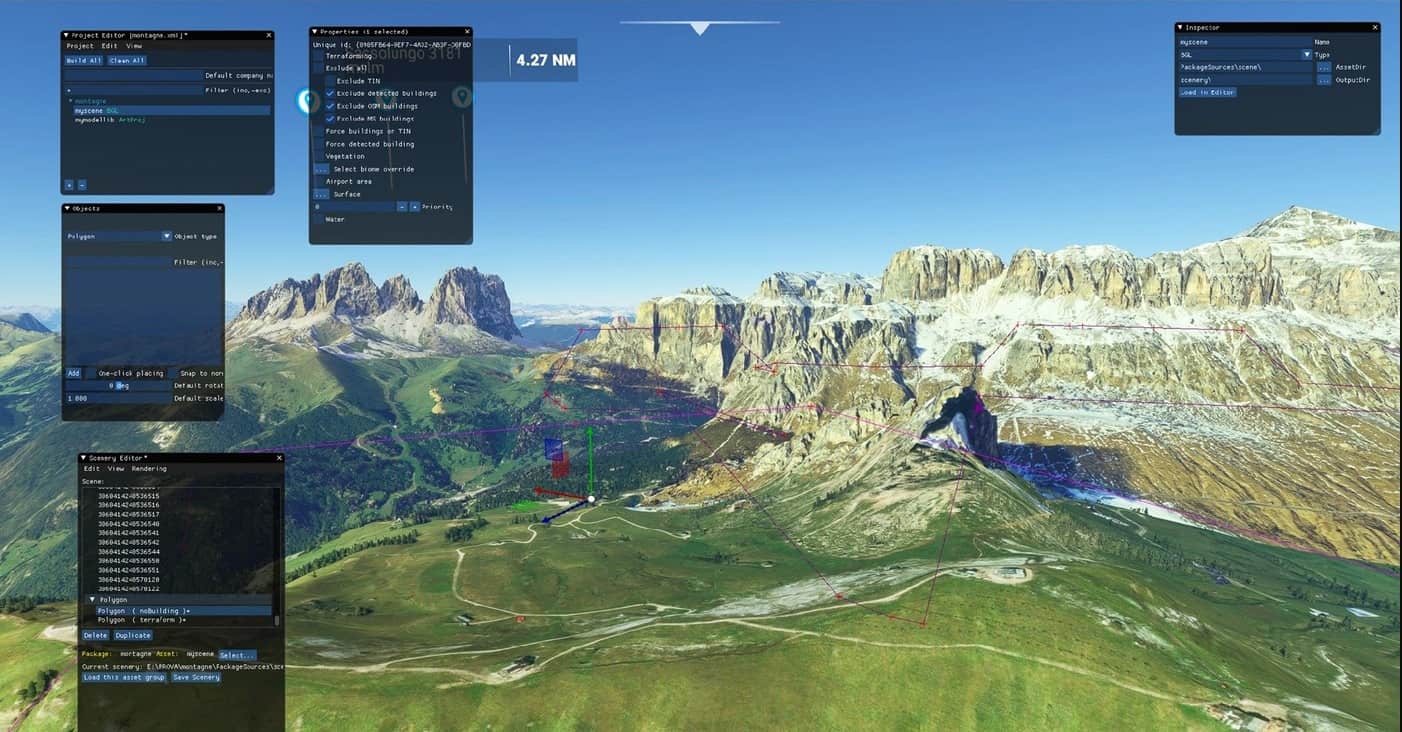Open the Project menu in Project Editor
Image resolution: width=1402 pixels, height=732 pixels.
pos(80,46)
